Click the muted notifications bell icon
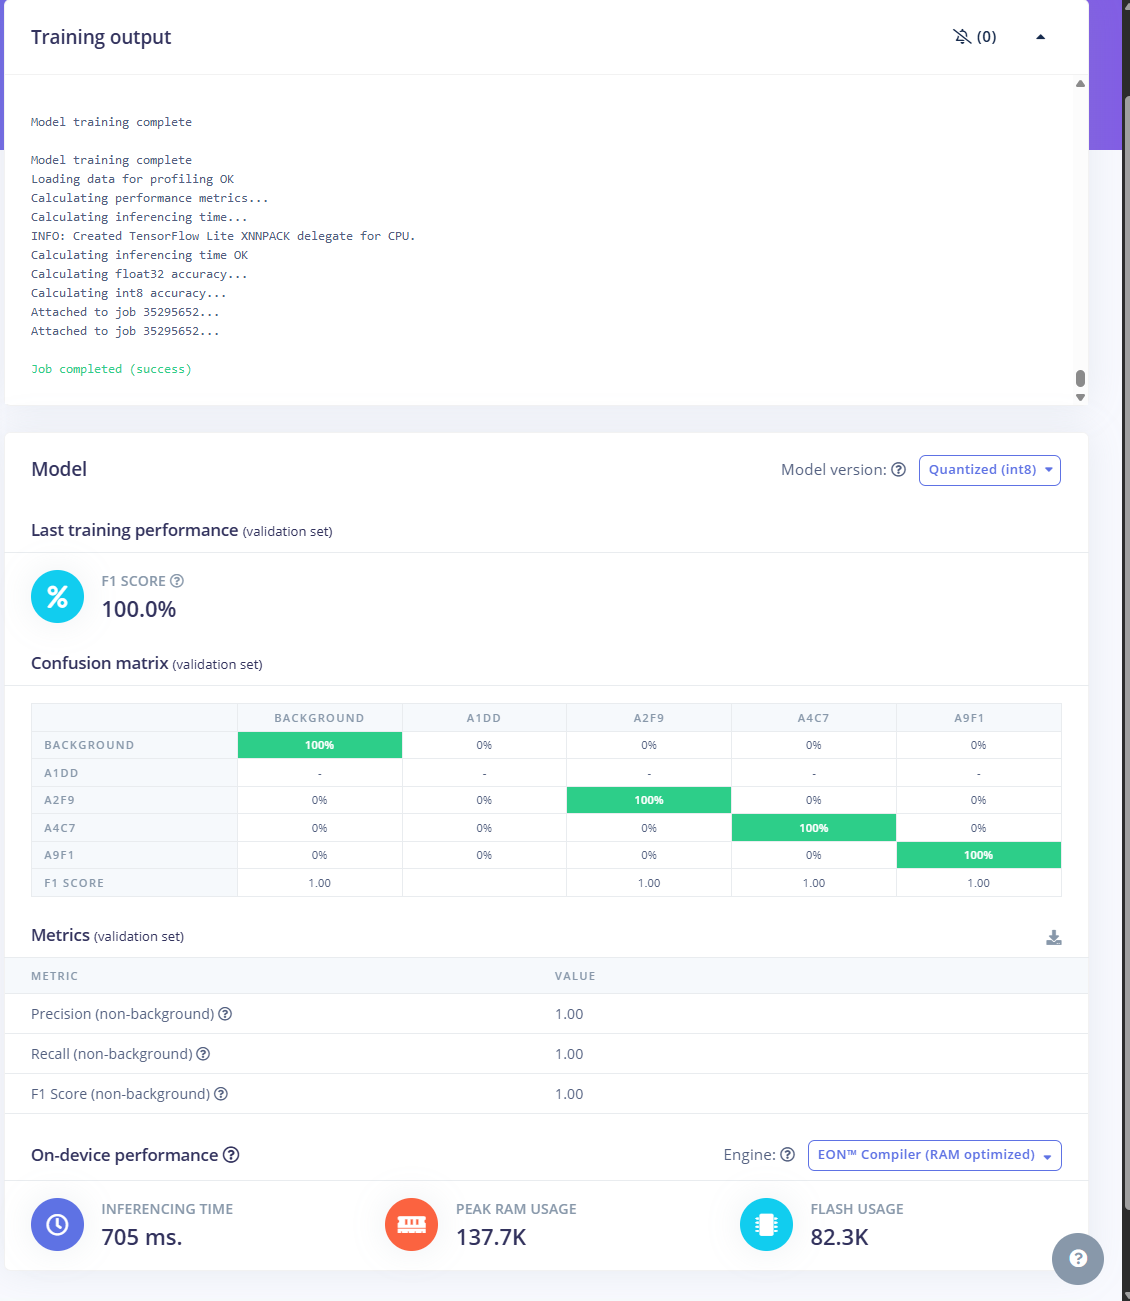The height and width of the screenshot is (1301, 1130). (962, 37)
